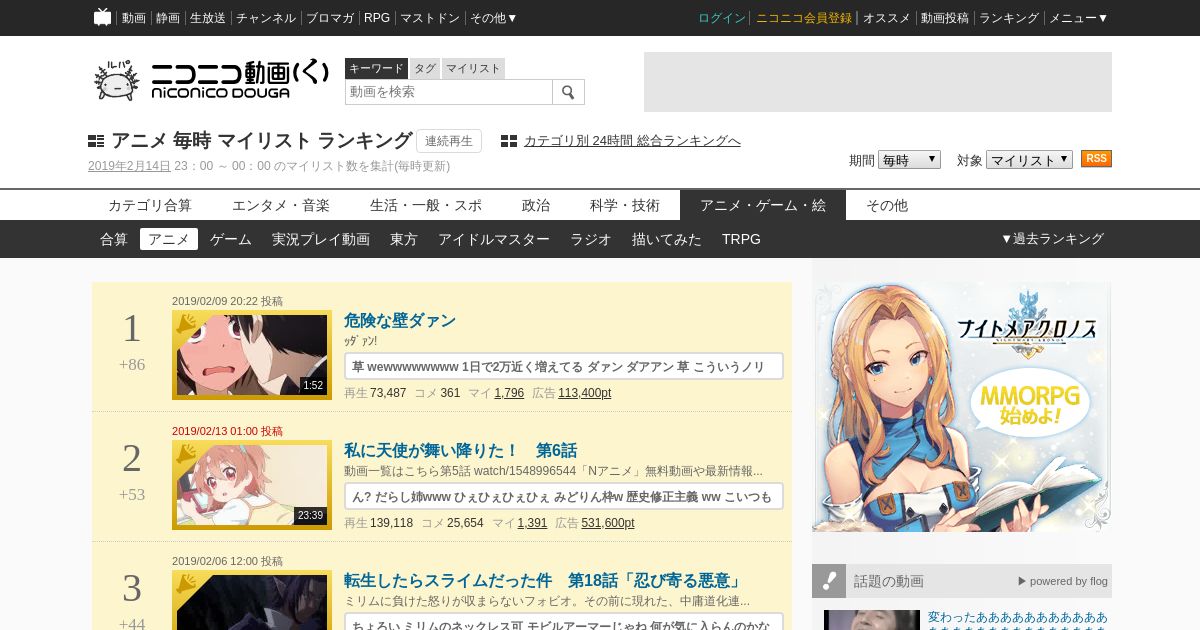The width and height of the screenshot is (1200, 630).
Task: Click the 1,796 マイ count link
Action: [x=509, y=393]
